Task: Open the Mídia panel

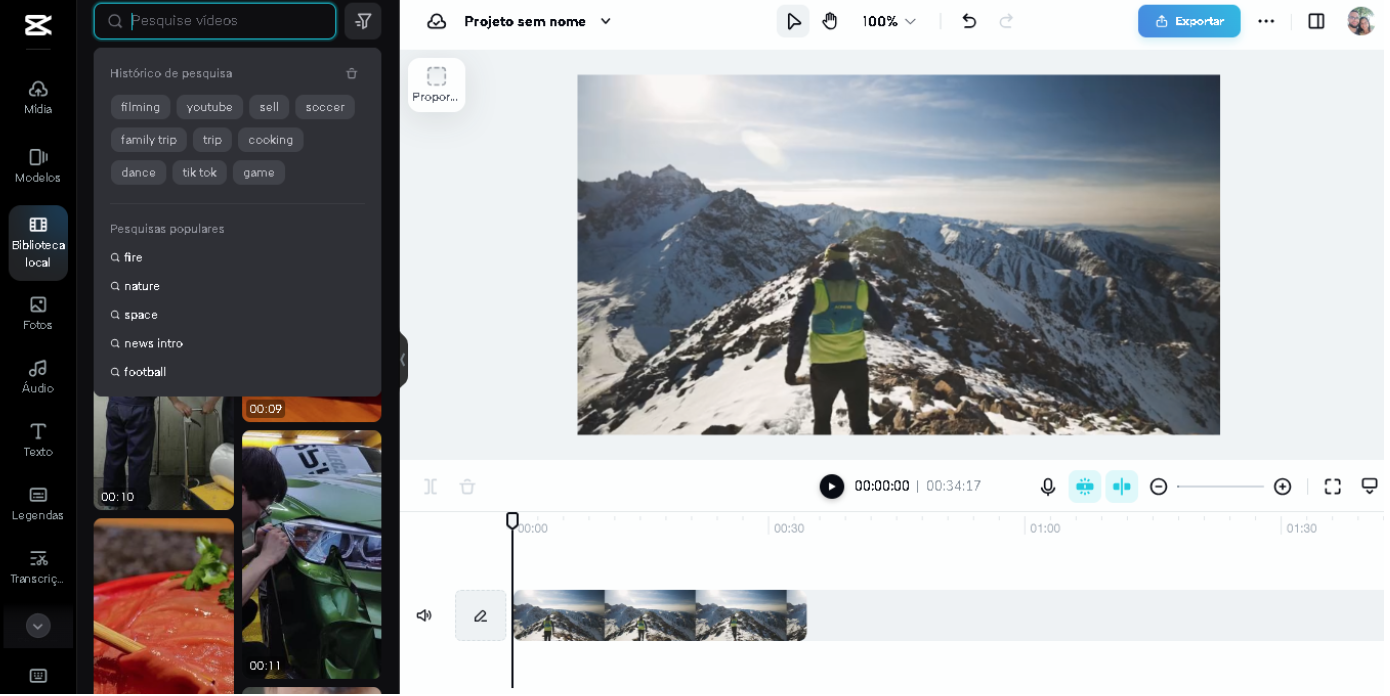Action: click(38, 97)
